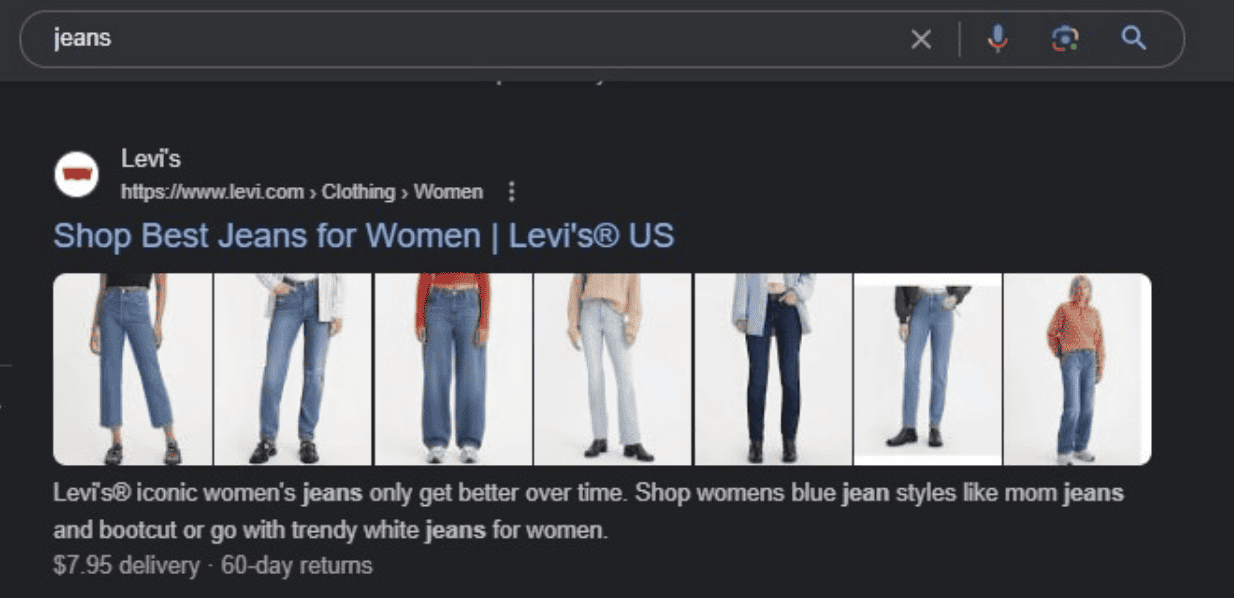This screenshot has width=1234, height=598.
Task: Select second thumbnail with white cardigan model
Action: [293, 369]
